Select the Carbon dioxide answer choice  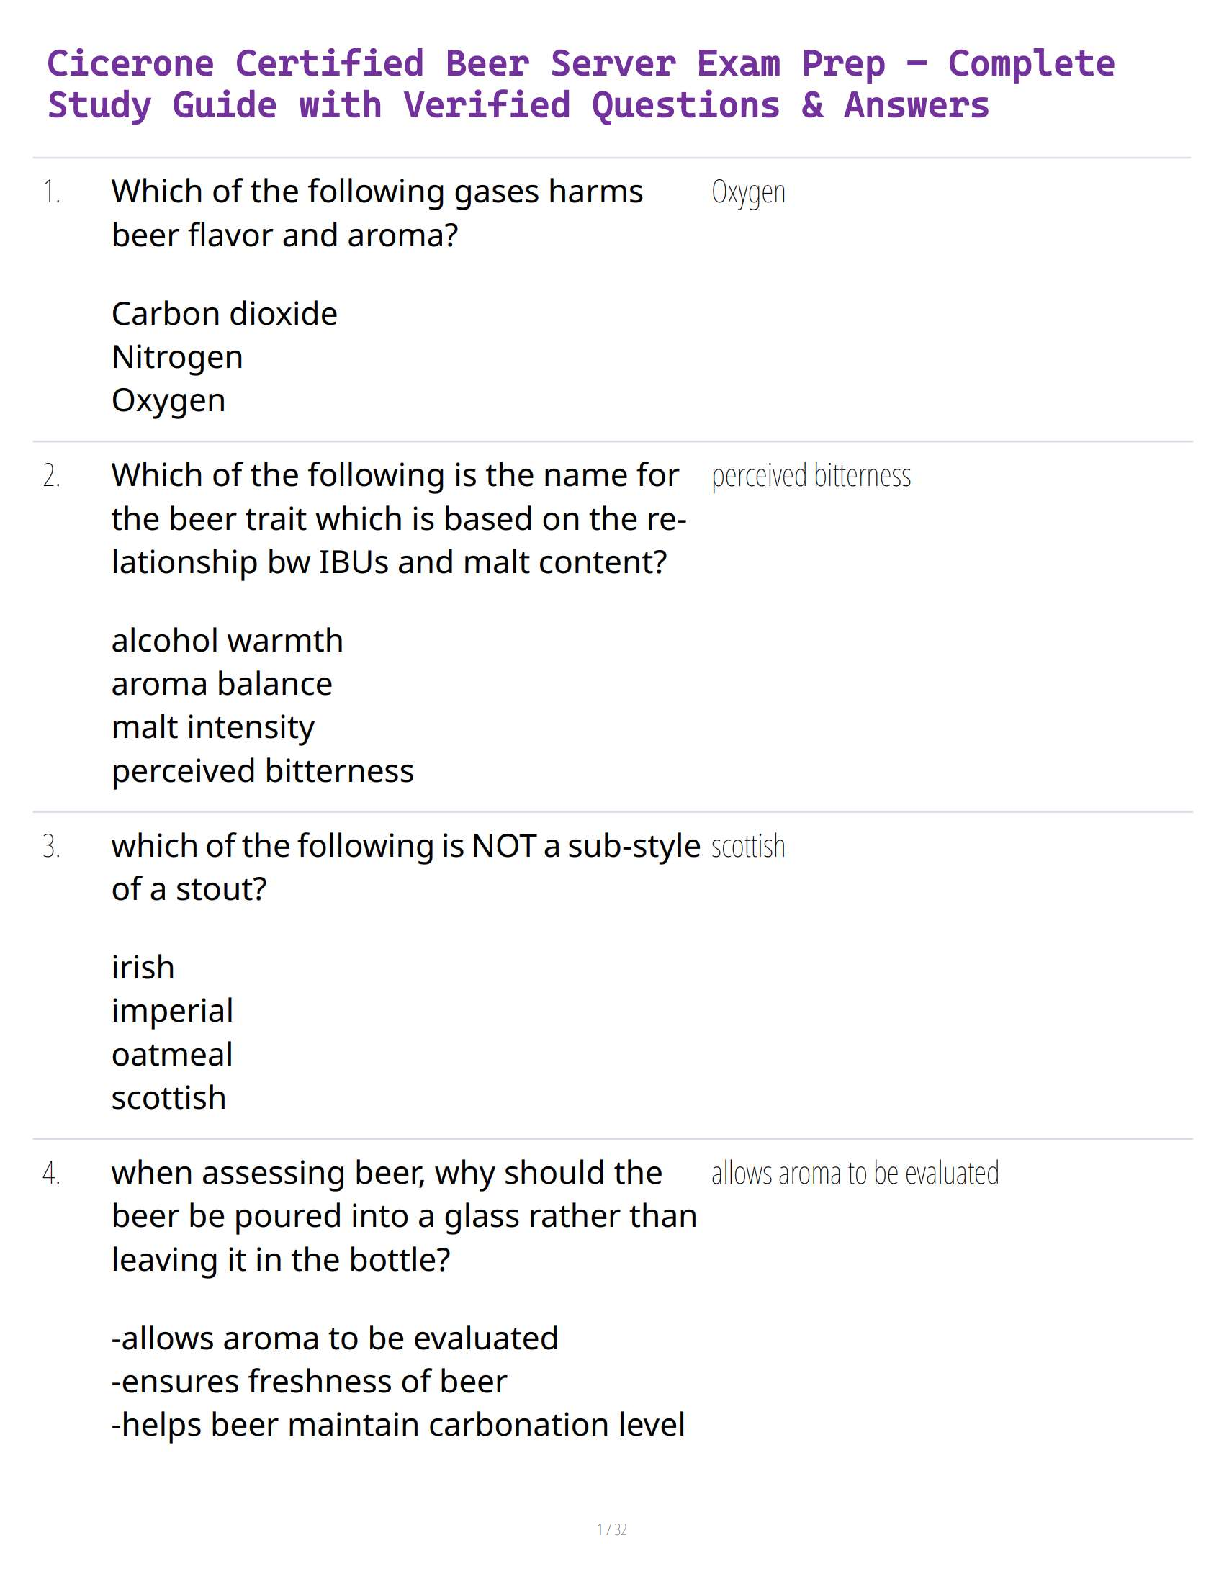tap(224, 314)
